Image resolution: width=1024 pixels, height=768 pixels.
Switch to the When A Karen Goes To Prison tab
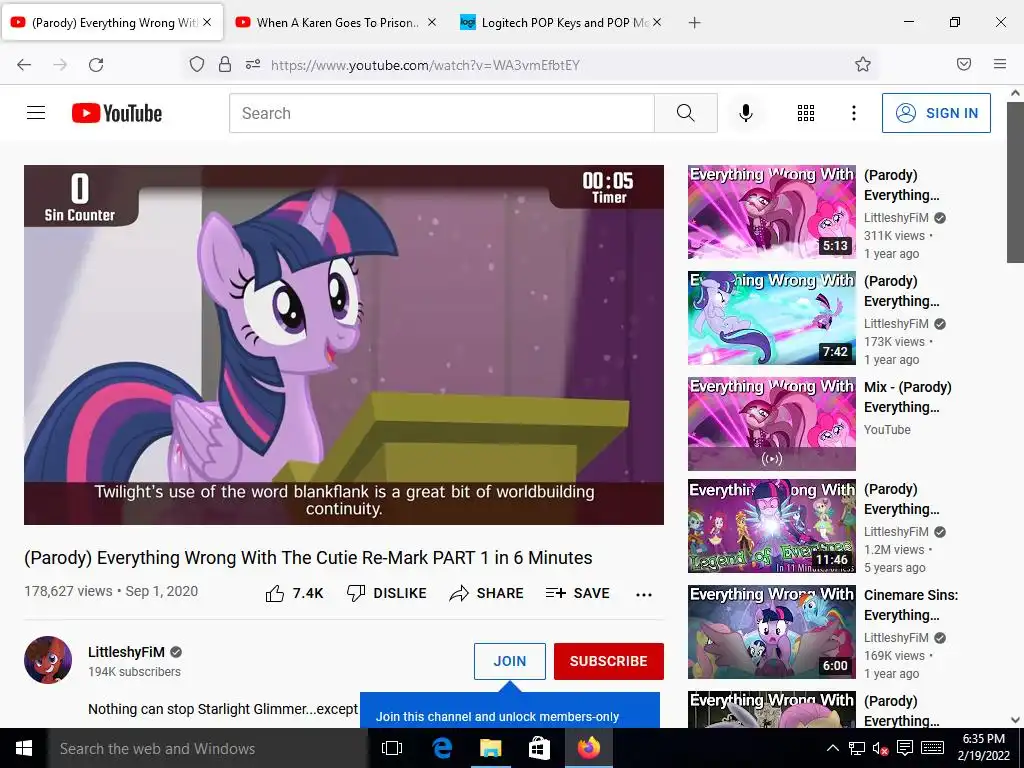pyautogui.click(x=336, y=22)
